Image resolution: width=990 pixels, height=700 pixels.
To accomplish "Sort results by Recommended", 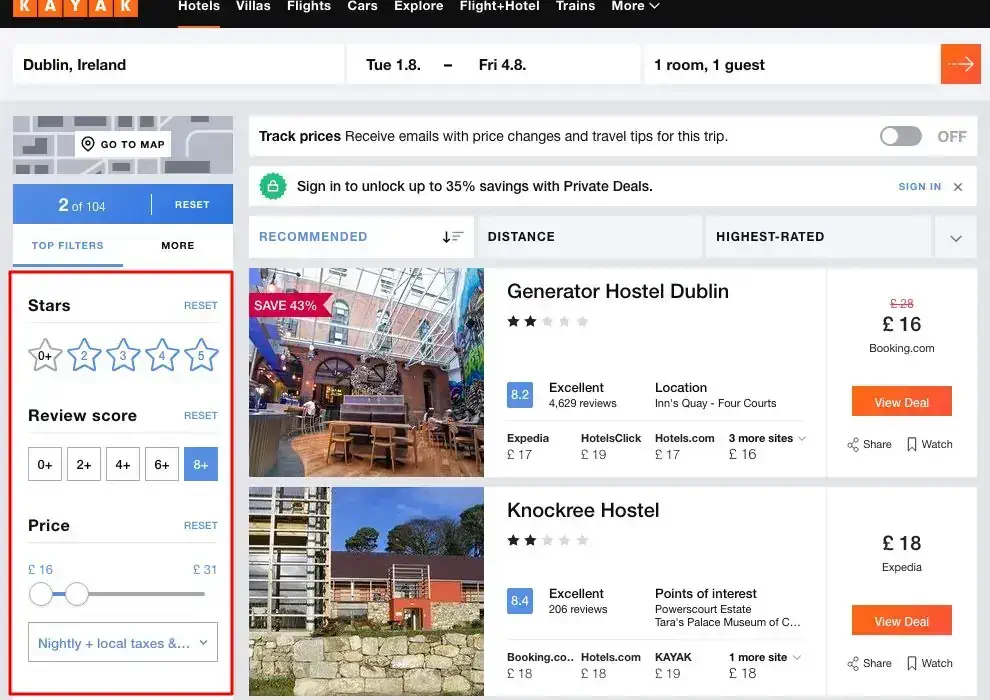I will coord(361,237).
